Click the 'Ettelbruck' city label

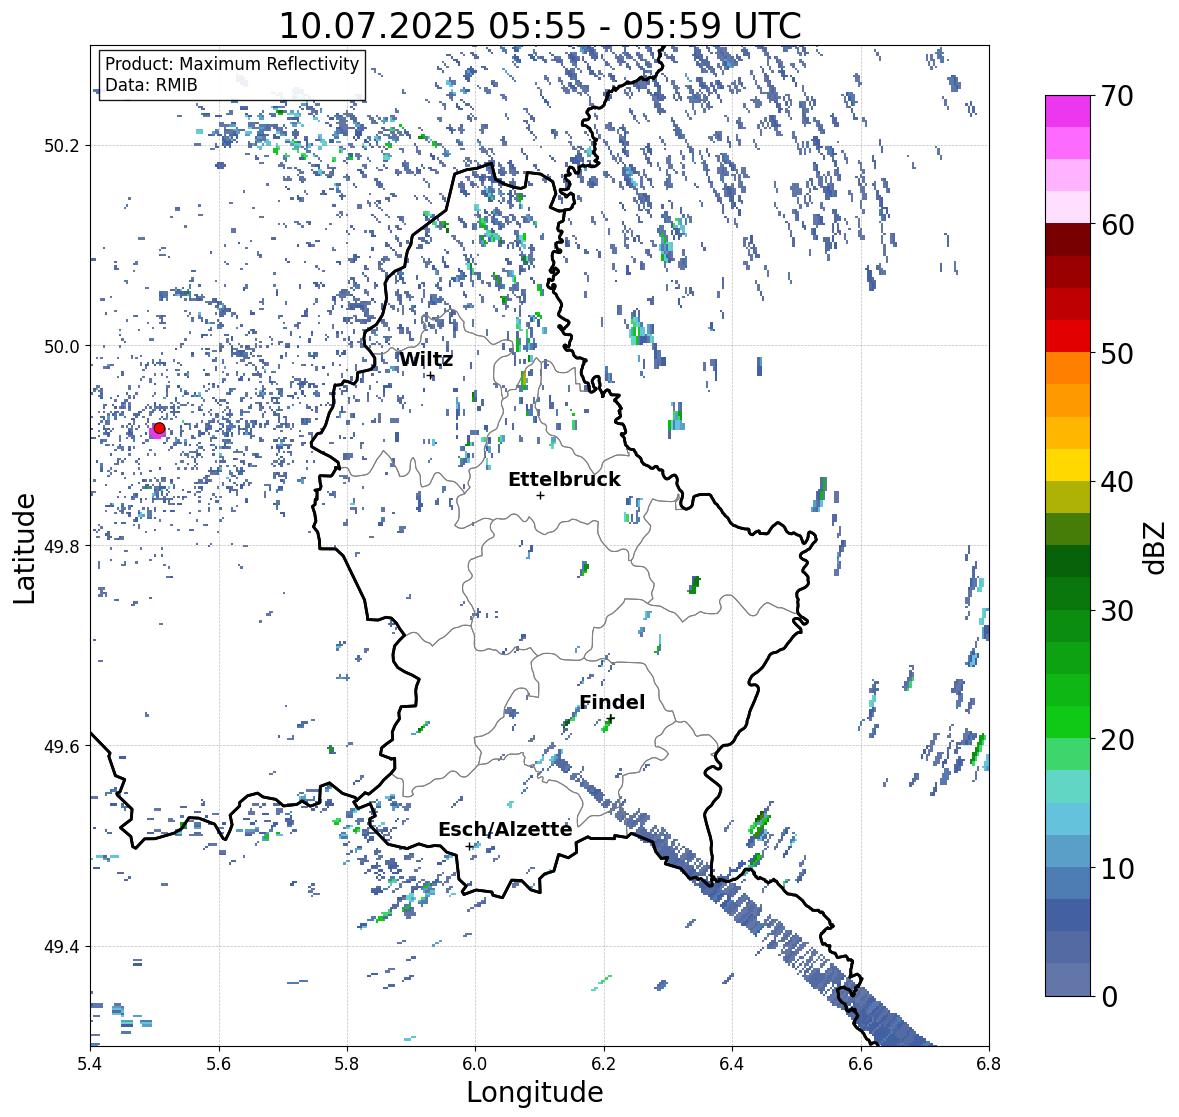564,480
